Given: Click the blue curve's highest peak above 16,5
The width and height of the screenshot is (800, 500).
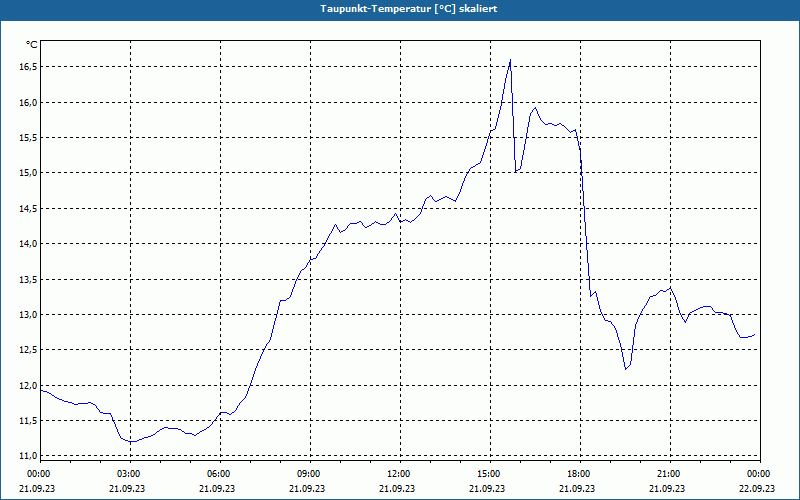Looking at the screenshot, I should (x=510, y=60).
